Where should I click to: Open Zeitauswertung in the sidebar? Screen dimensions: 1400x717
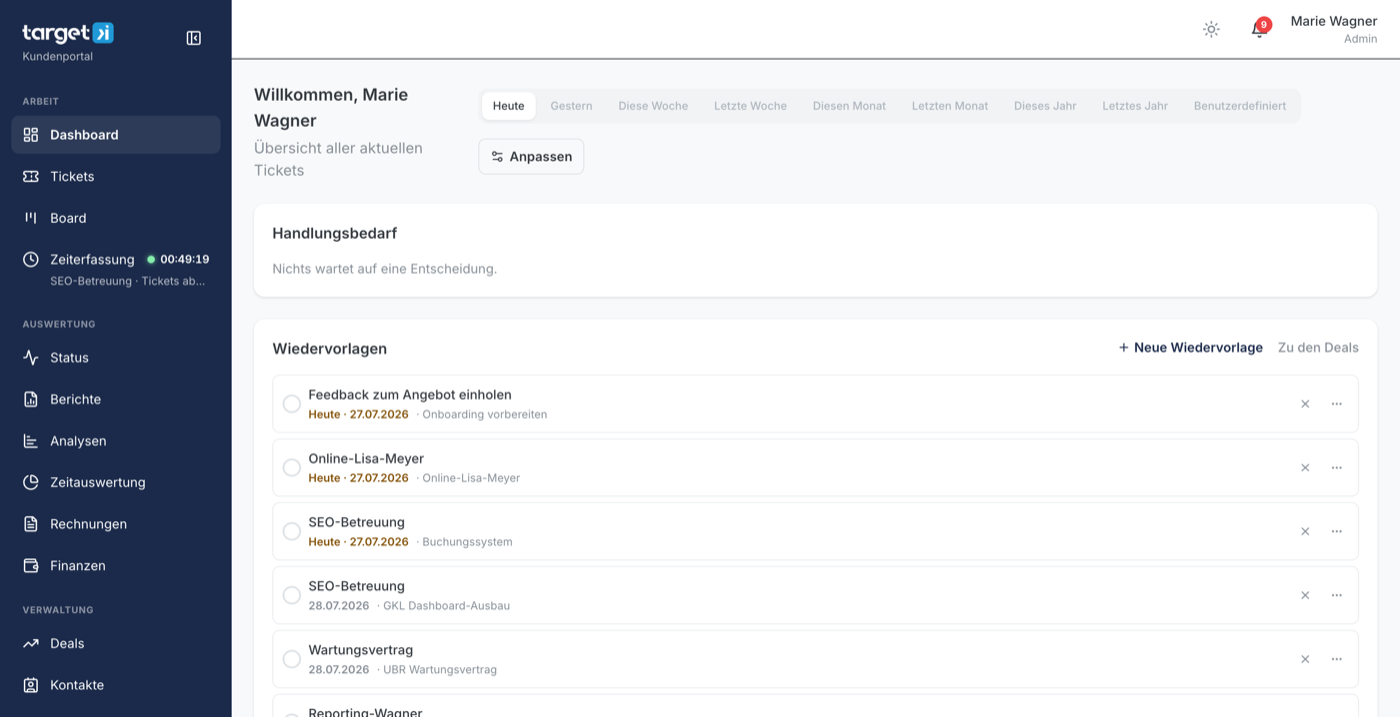point(116,482)
